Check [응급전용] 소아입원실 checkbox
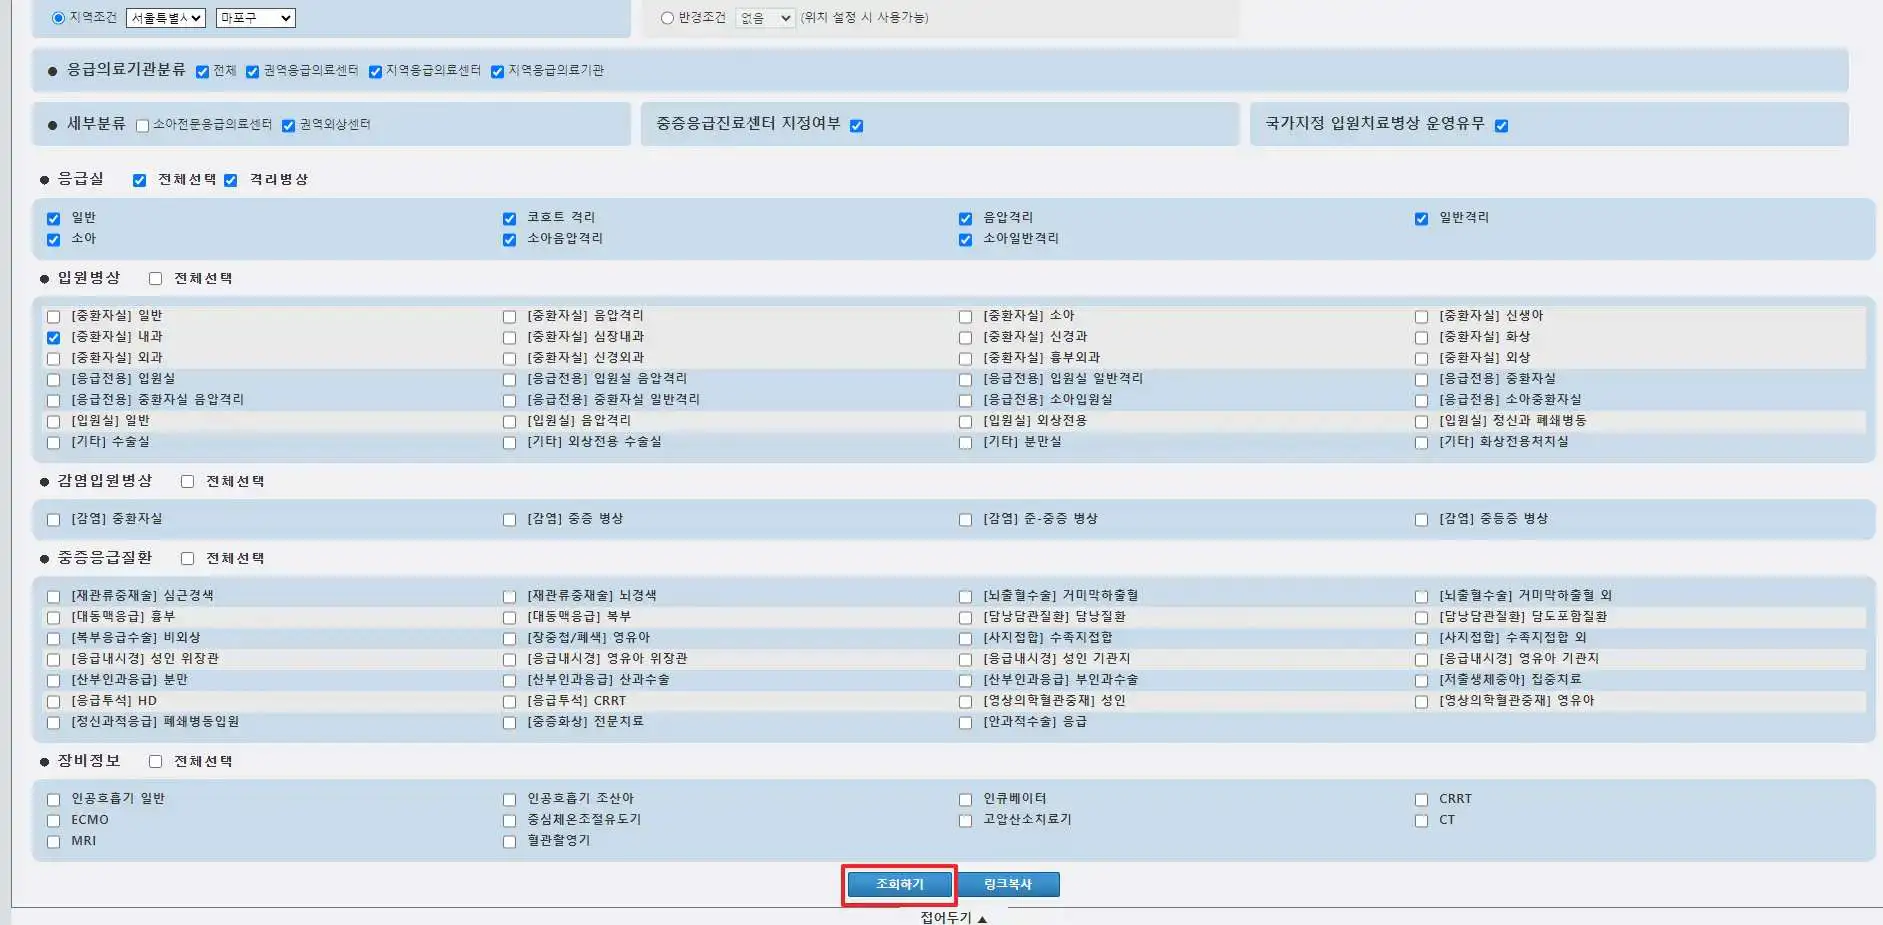The height and width of the screenshot is (925, 1883). [x=965, y=400]
